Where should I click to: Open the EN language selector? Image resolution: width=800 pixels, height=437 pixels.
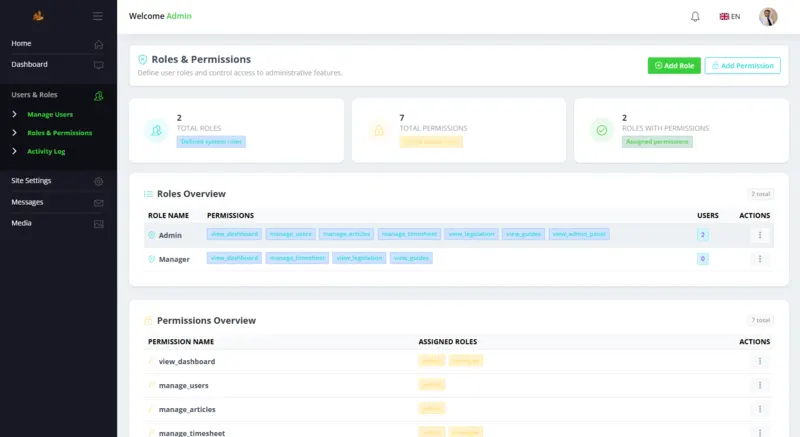pyautogui.click(x=730, y=17)
